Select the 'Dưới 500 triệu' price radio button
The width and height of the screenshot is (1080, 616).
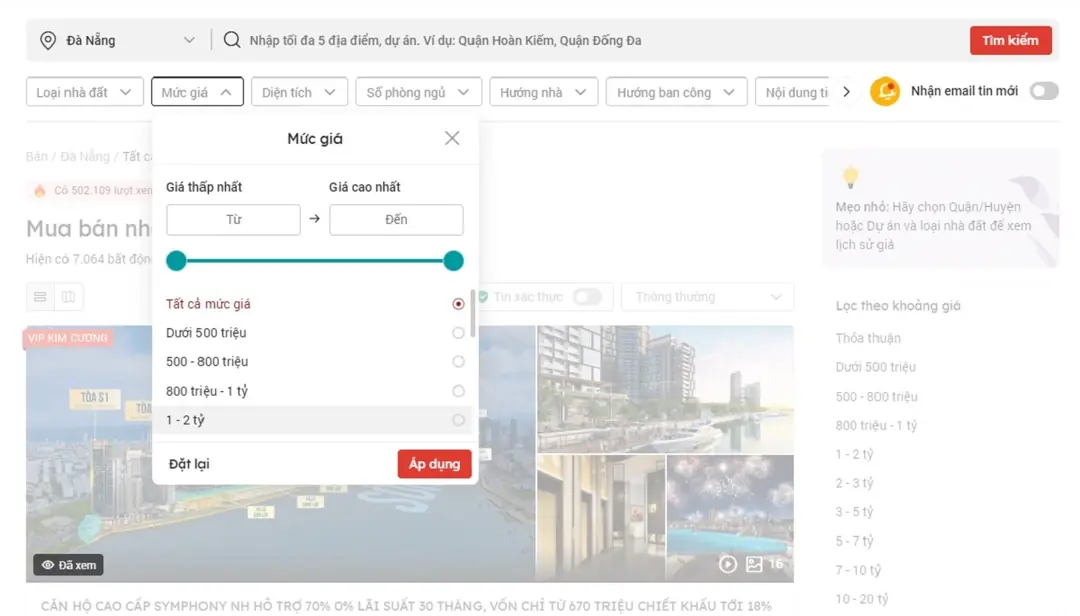point(458,332)
